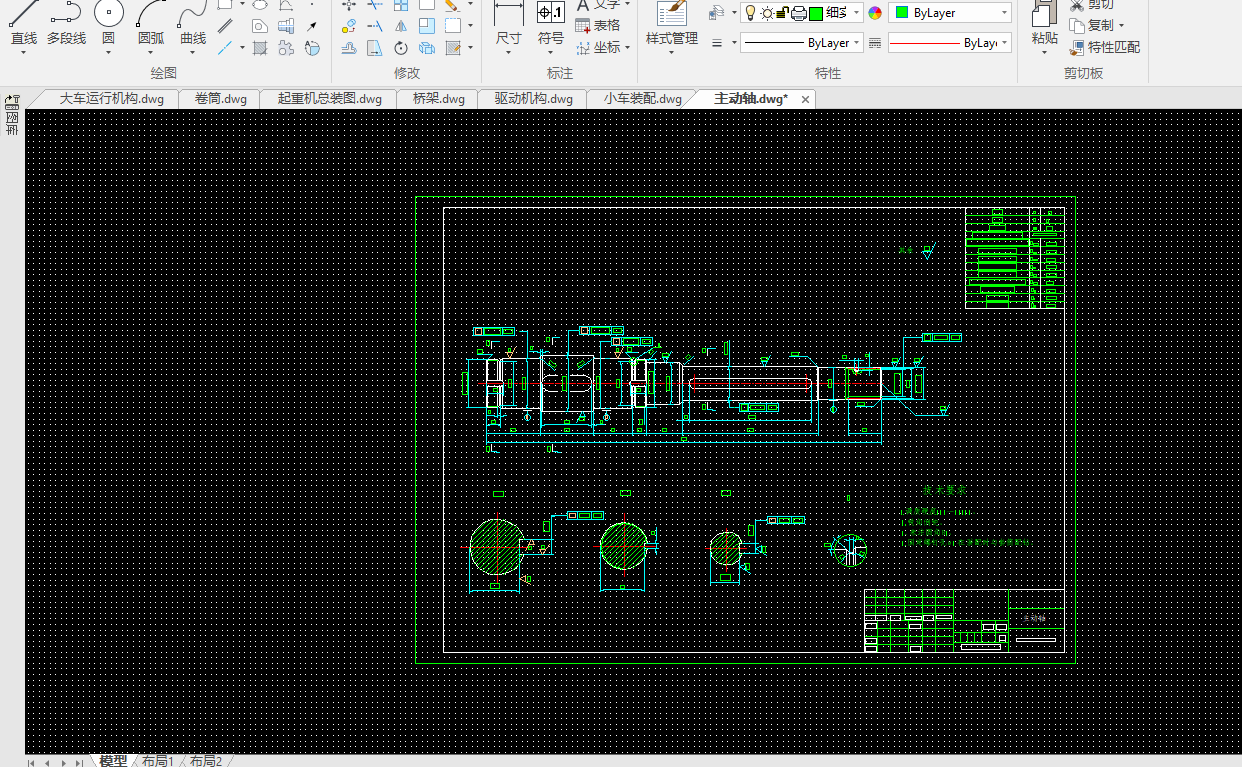Click the 特性匹配 (Match Properties) button

[1105, 47]
